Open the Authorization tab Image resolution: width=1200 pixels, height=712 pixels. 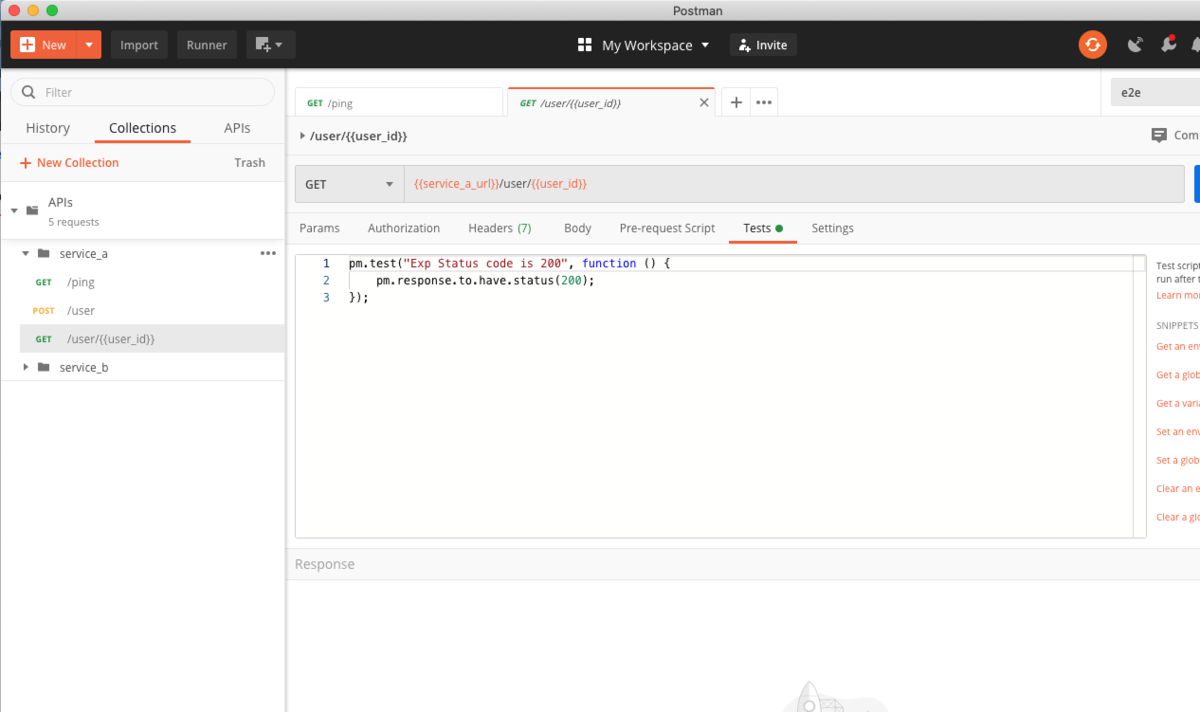pyautogui.click(x=404, y=228)
